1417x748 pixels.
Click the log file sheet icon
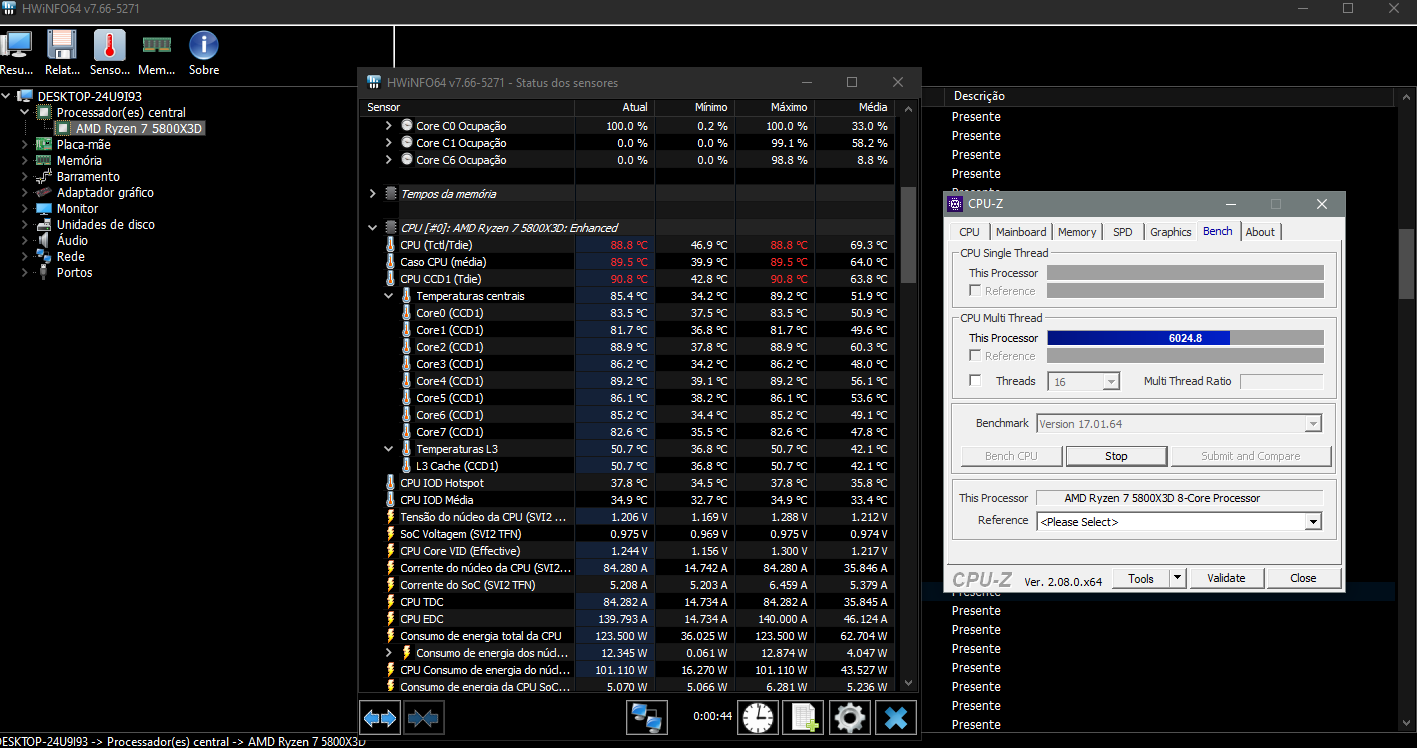point(804,717)
